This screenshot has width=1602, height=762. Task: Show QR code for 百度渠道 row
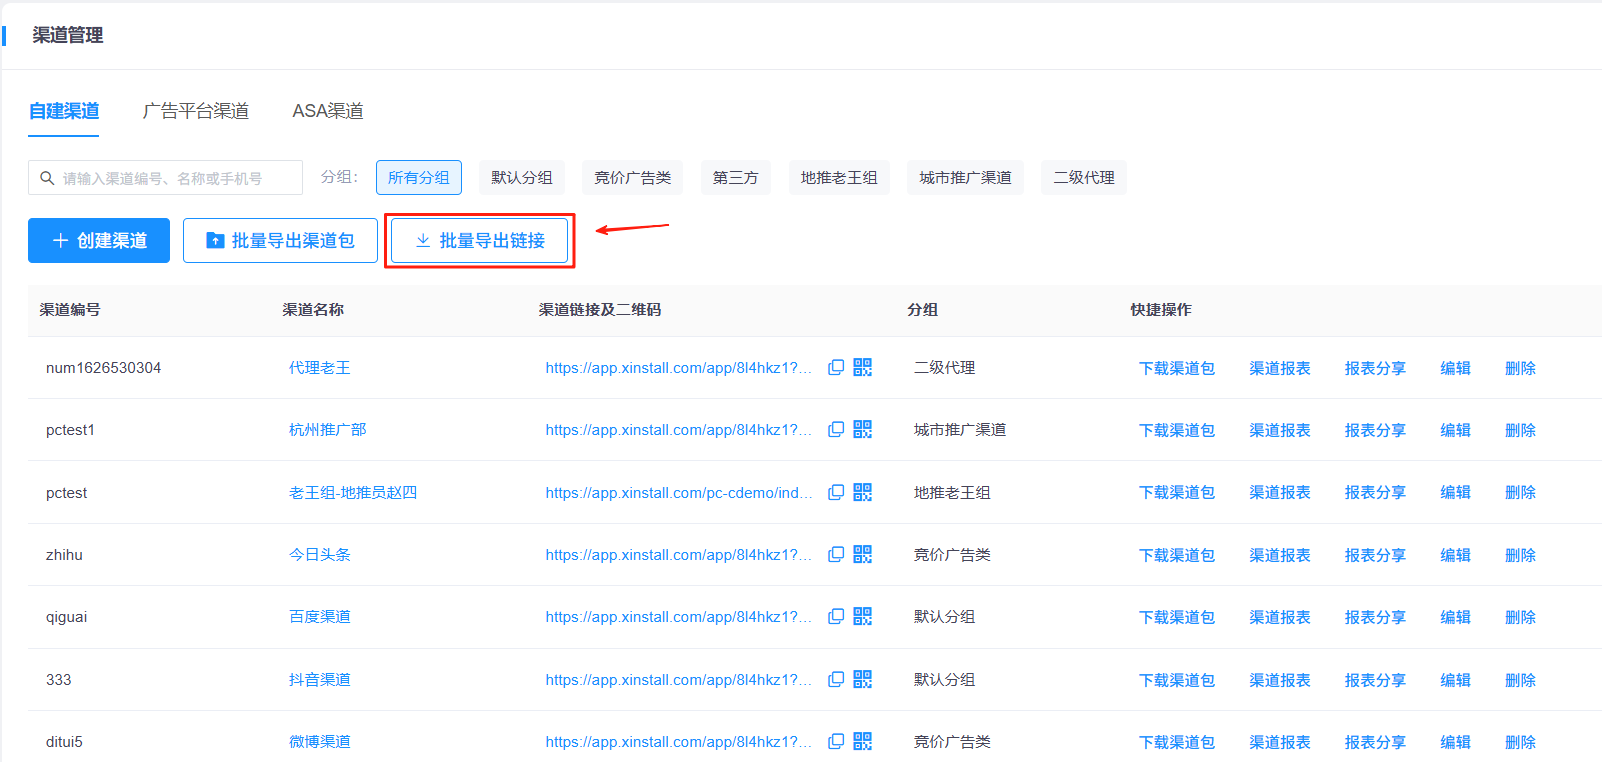point(863,616)
